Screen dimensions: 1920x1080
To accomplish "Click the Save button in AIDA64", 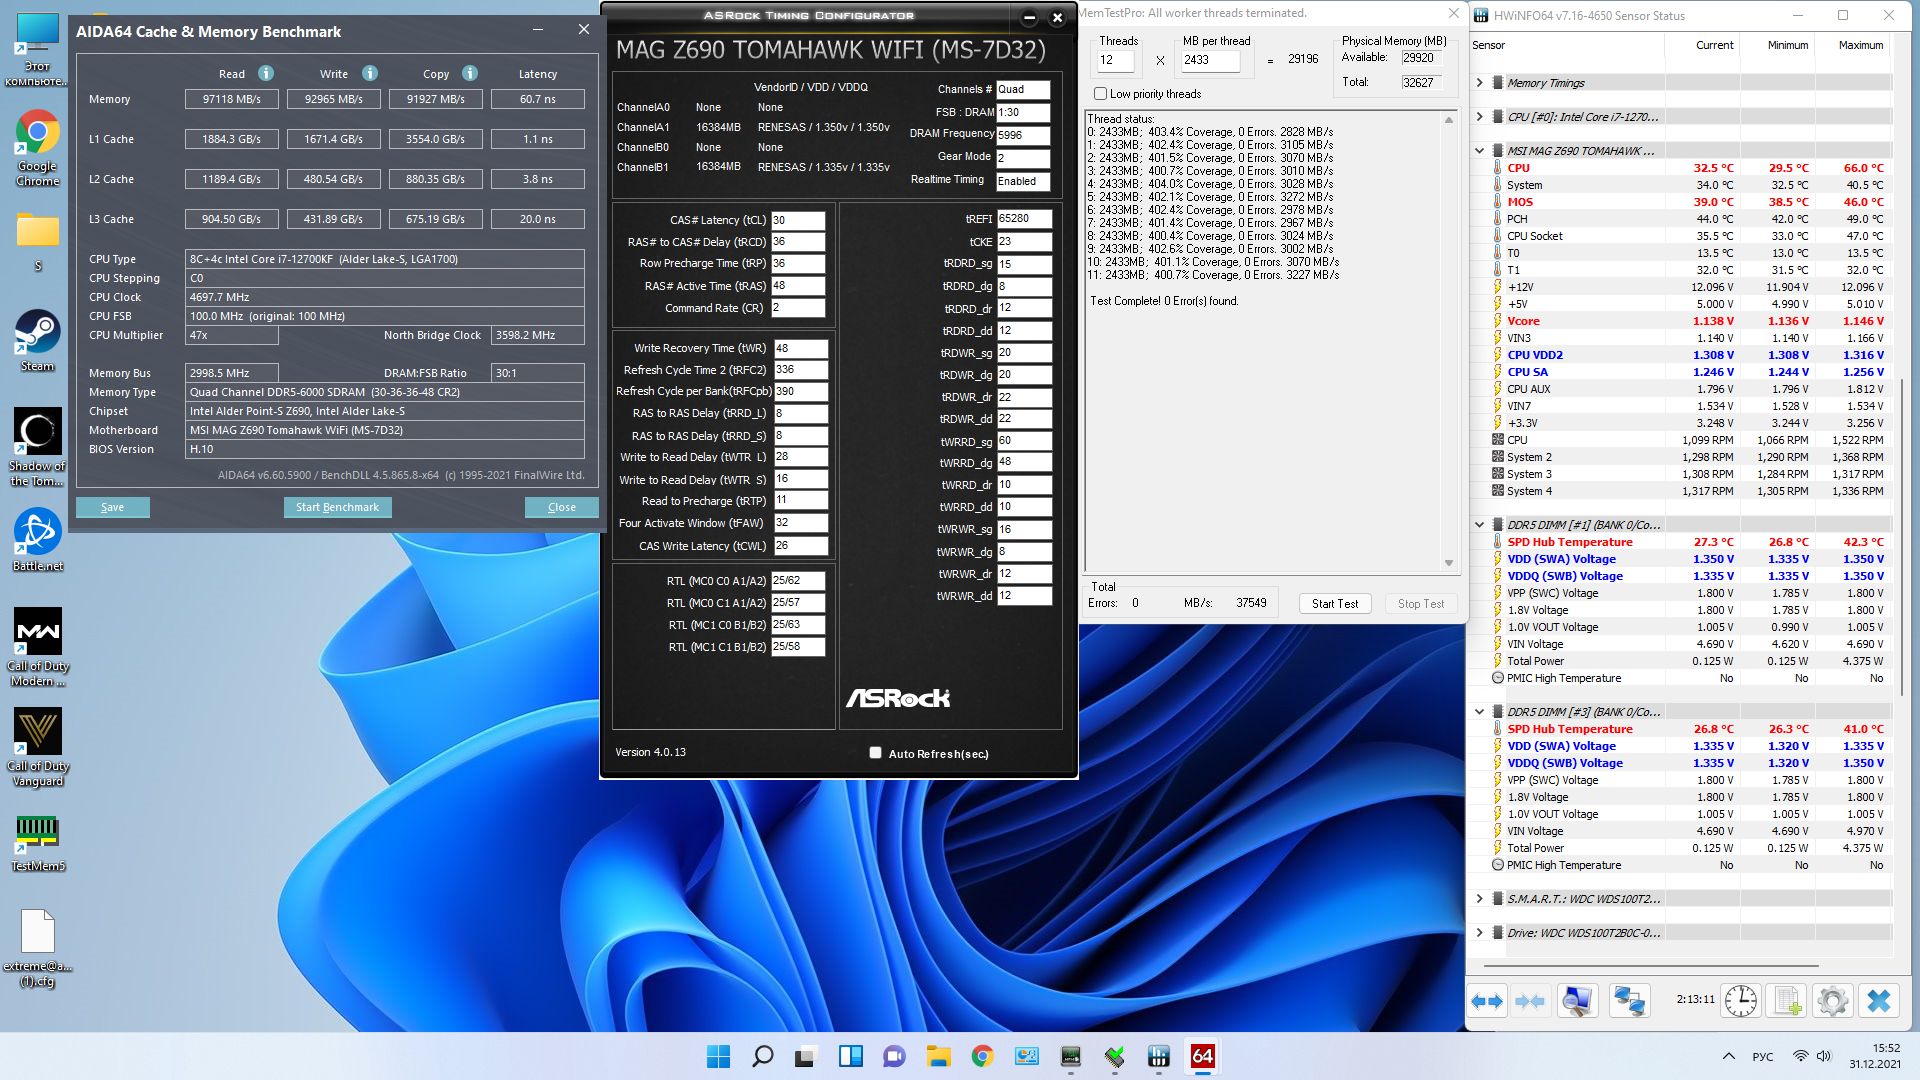I will pyautogui.click(x=113, y=508).
